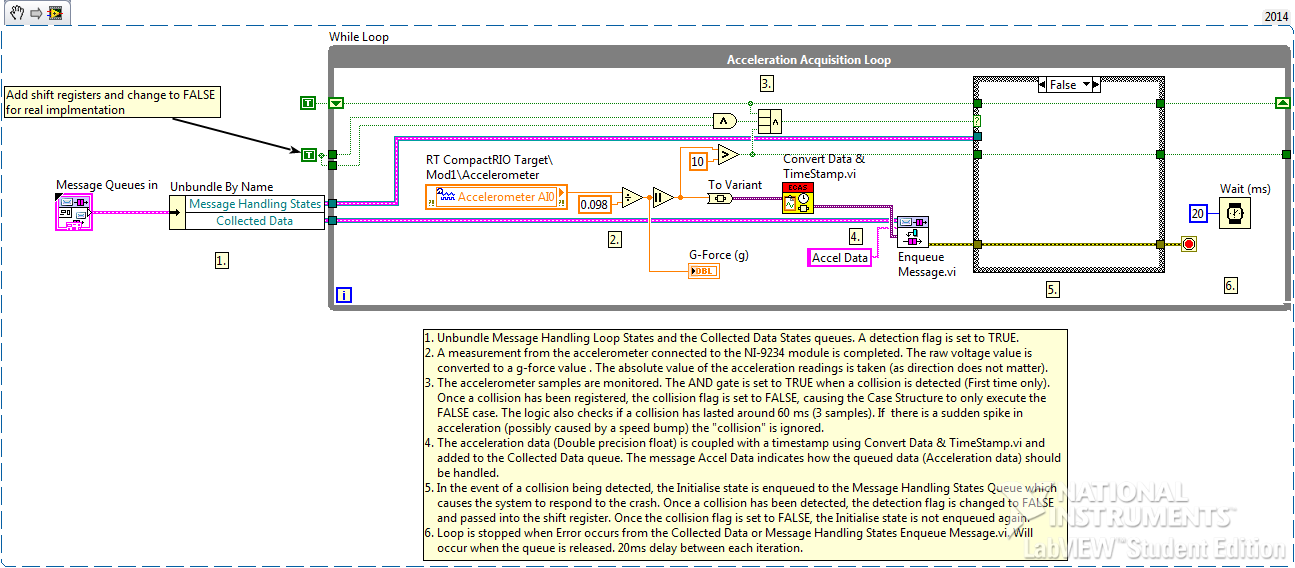The height and width of the screenshot is (568, 1295).
Task: Click the greater-than comparison node
Action: pyautogui.click(x=728, y=155)
